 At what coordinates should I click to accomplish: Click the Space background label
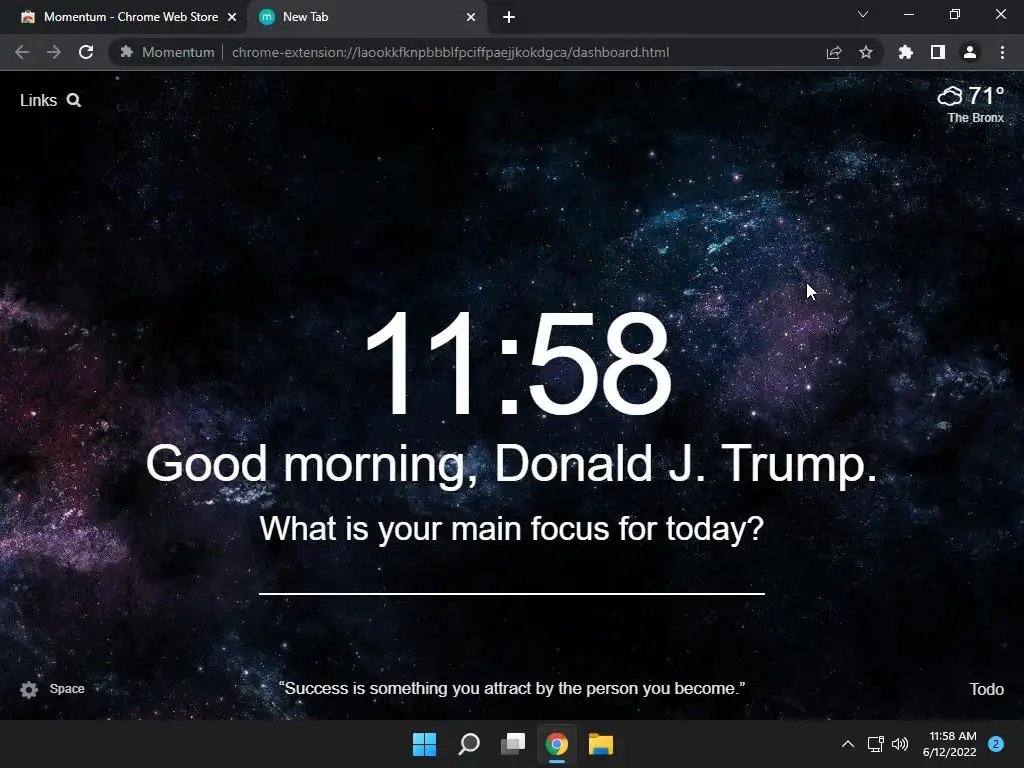[67, 689]
